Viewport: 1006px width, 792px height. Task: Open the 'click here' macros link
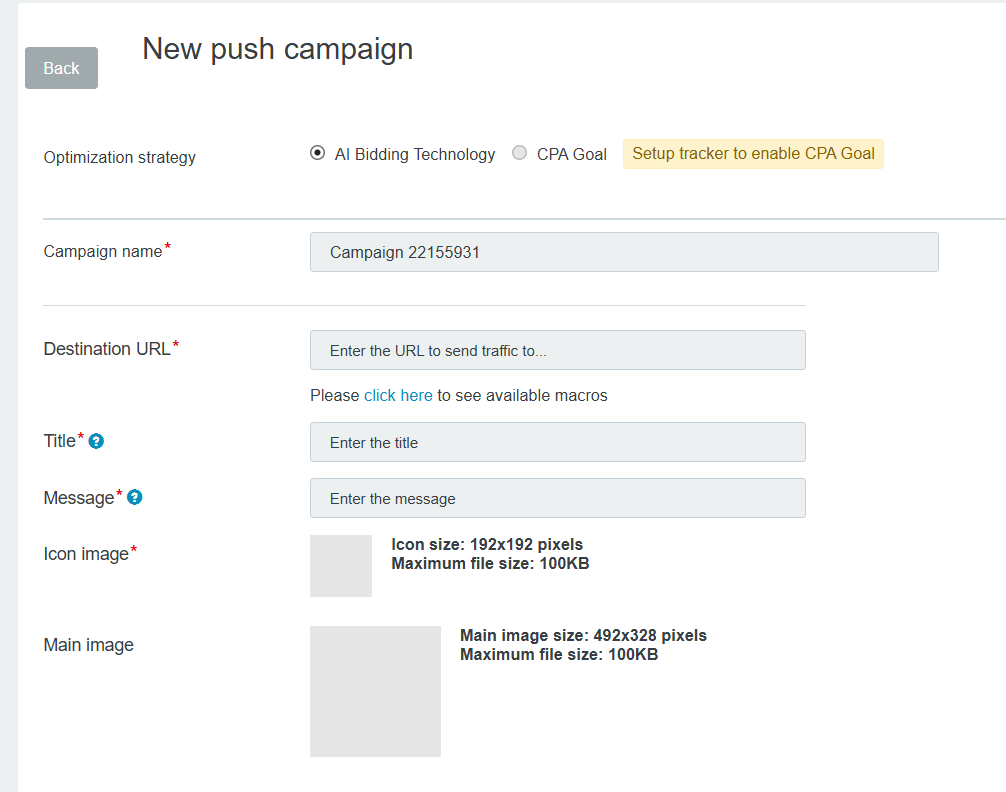[x=398, y=395]
